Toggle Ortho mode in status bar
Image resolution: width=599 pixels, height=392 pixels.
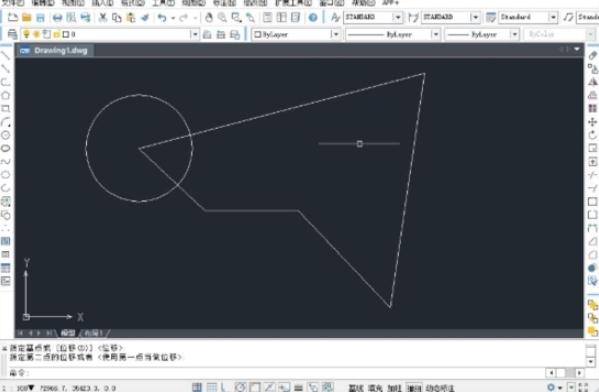226,387
